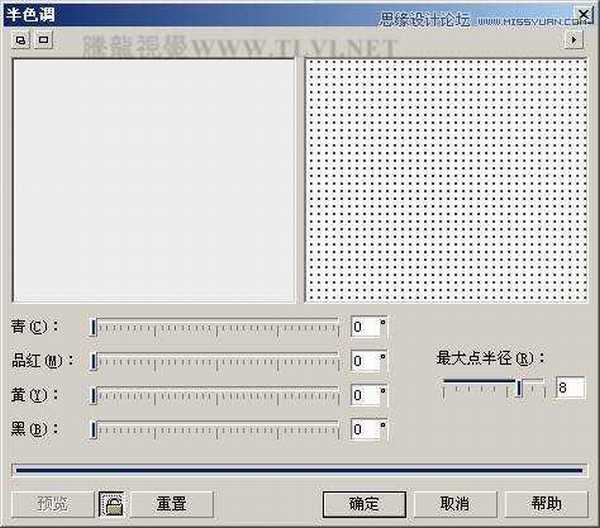Focus the Magenta (品红) angle value field
Screen dimensions: 600x528
[364, 361]
